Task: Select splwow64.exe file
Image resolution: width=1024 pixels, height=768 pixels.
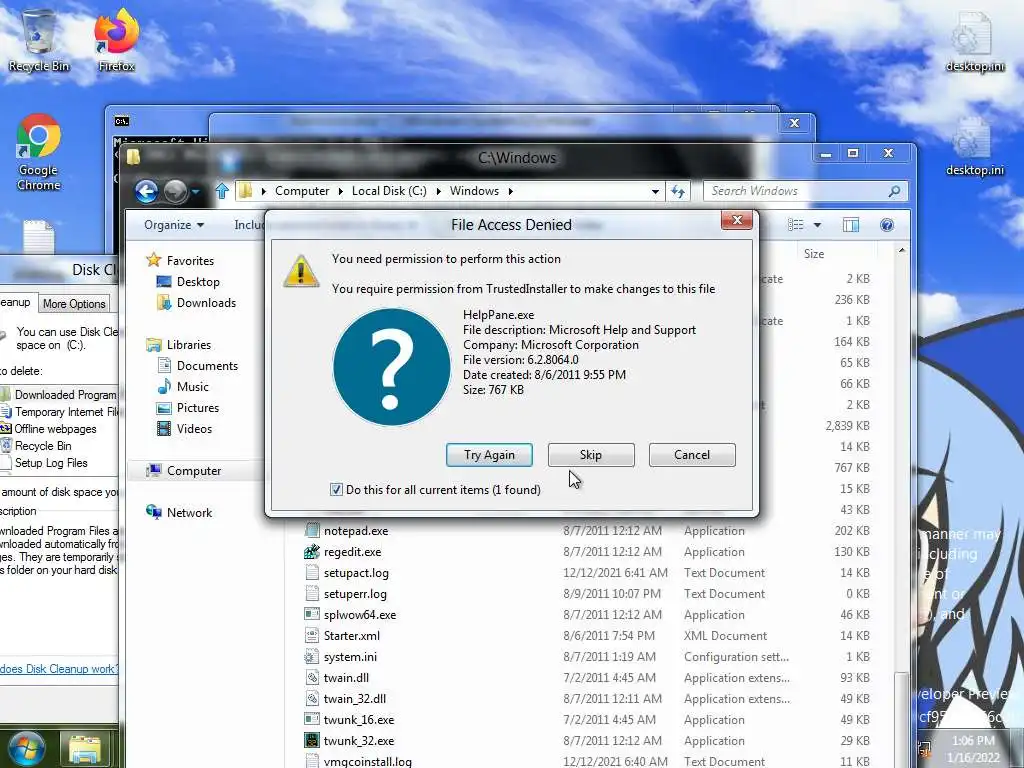Action: (x=360, y=615)
